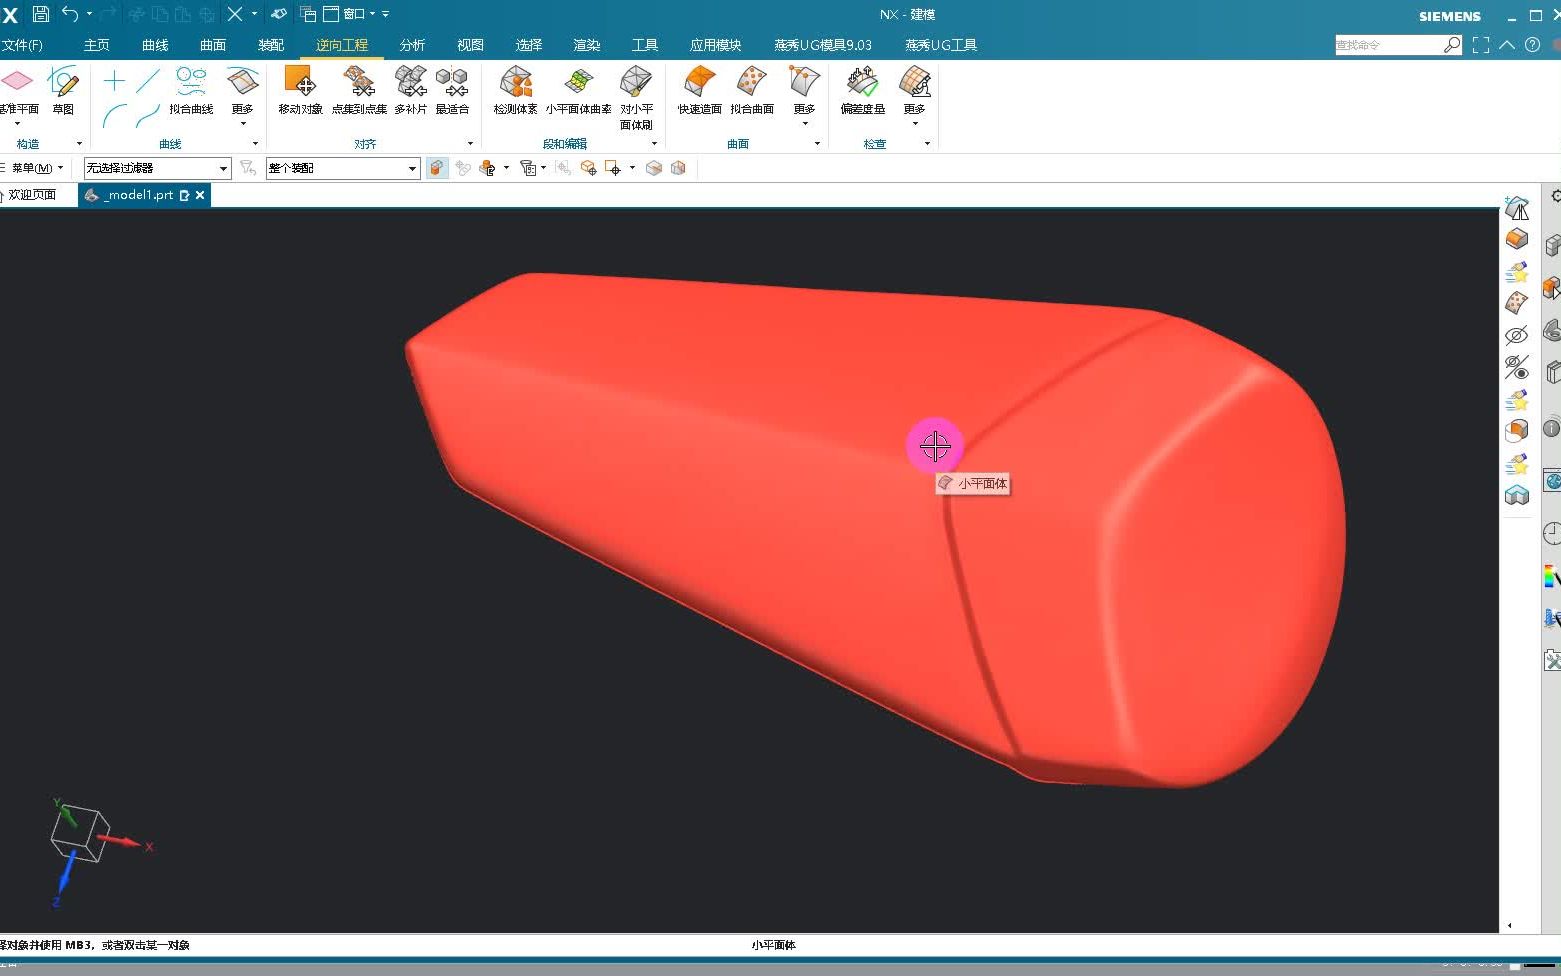Select the Arc curve tool
The width and height of the screenshot is (1561, 976).
[x=114, y=116]
